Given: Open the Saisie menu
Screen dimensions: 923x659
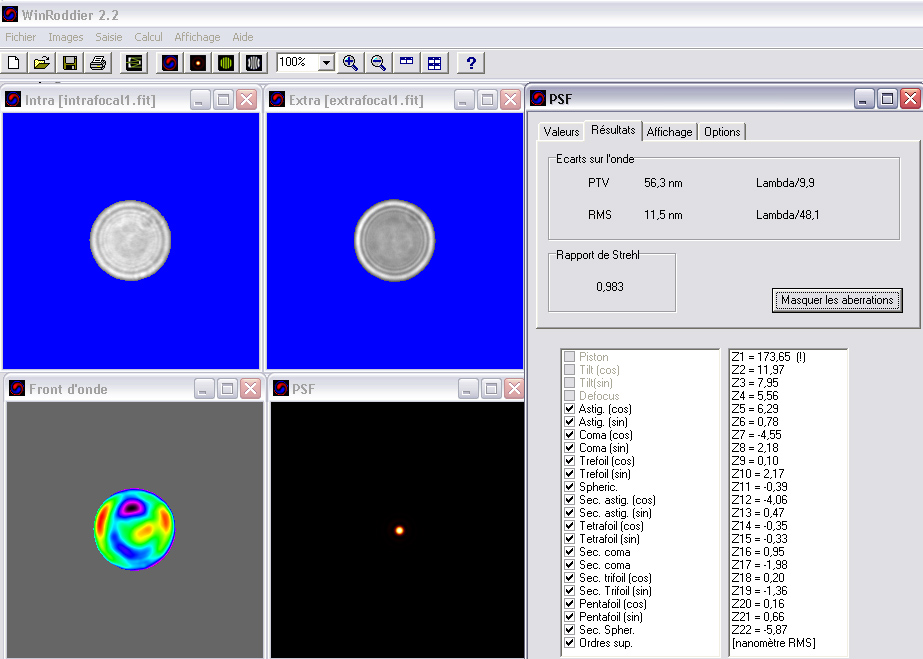Looking at the screenshot, I should (109, 37).
